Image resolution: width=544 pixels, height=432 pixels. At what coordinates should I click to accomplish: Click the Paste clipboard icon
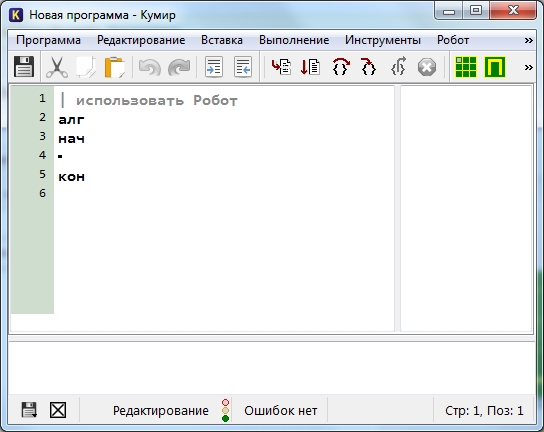tap(114, 67)
